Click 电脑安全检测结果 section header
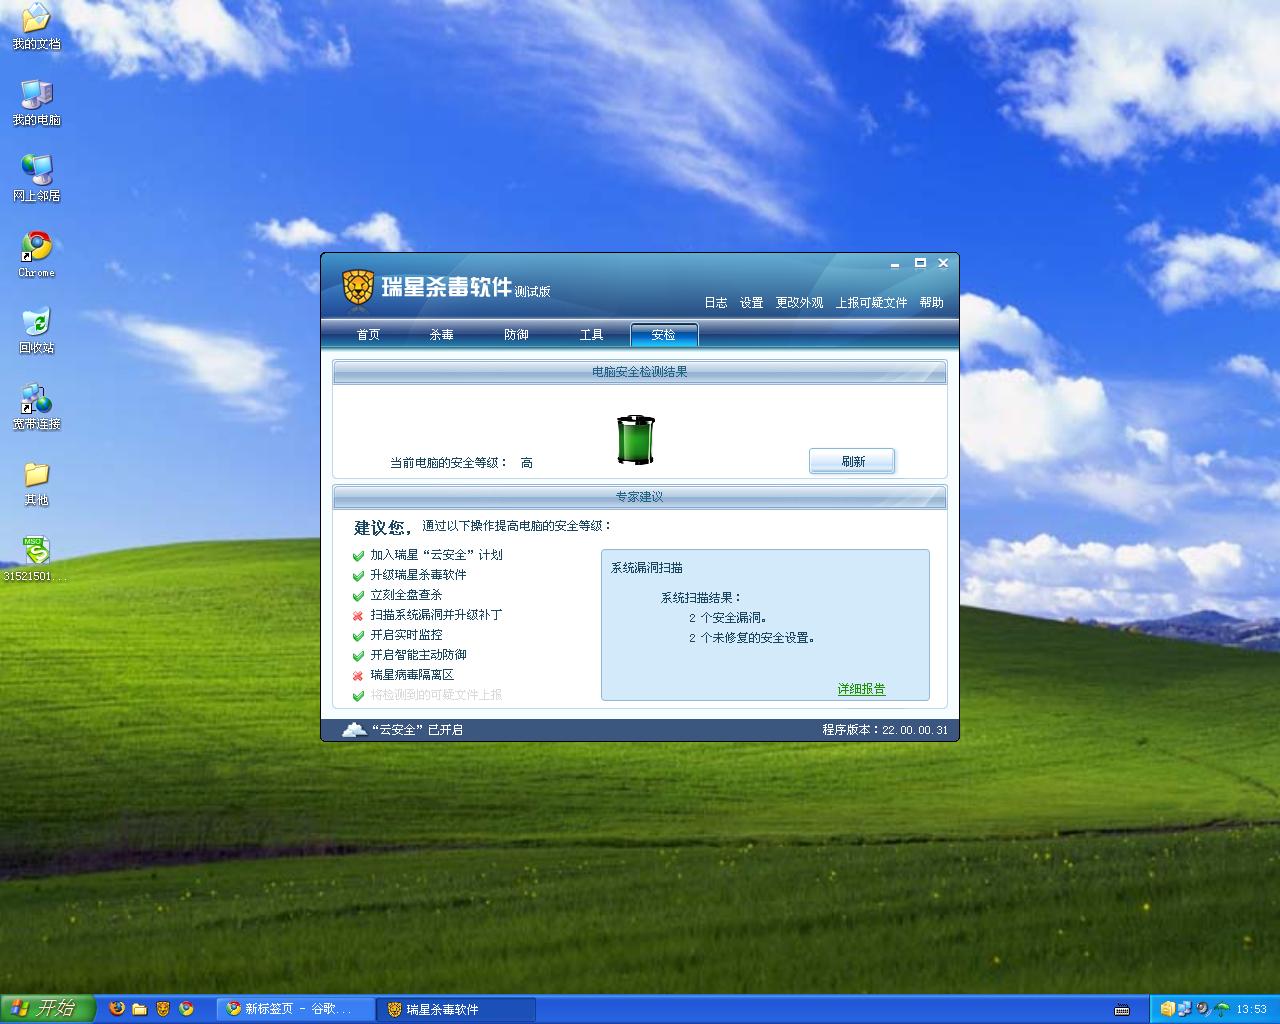The width and height of the screenshot is (1280, 1024). pyautogui.click(x=640, y=372)
